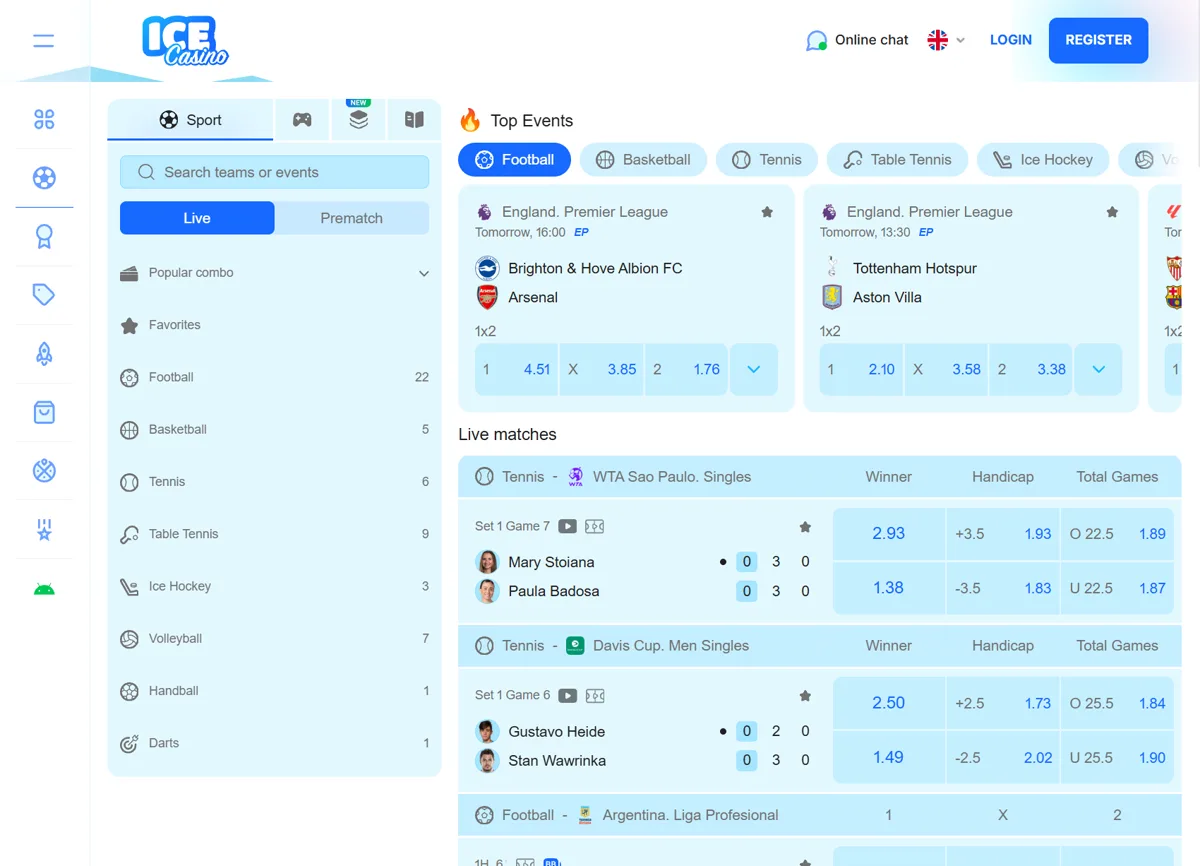Open the stacked layers NEW tab

358,119
